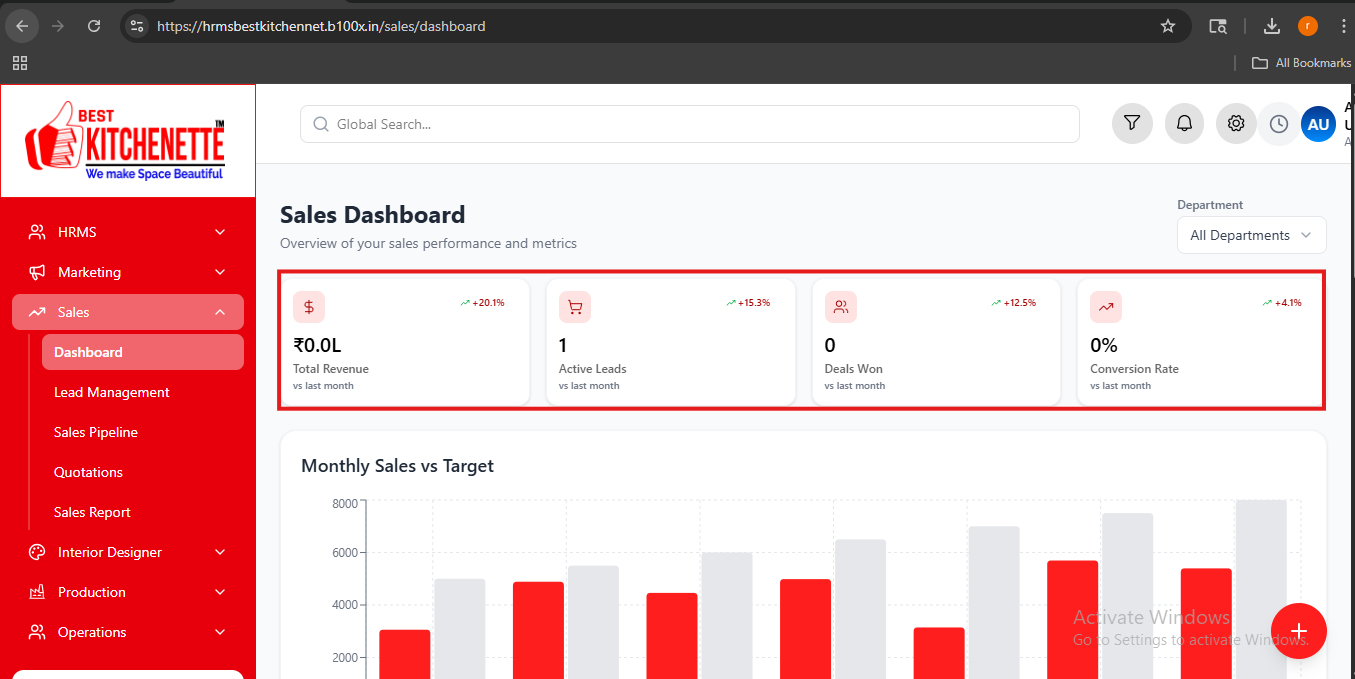The image size is (1355, 679).
Task: Click the 0% Conversion Rate value
Action: (x=1104, y=345)
